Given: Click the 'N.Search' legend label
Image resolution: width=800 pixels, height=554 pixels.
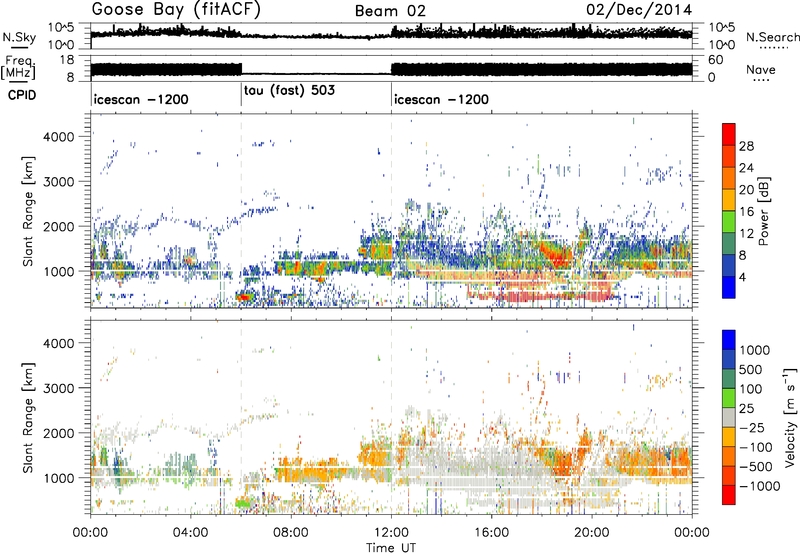Looking at the screenshot, I should (x=772, y=37).
